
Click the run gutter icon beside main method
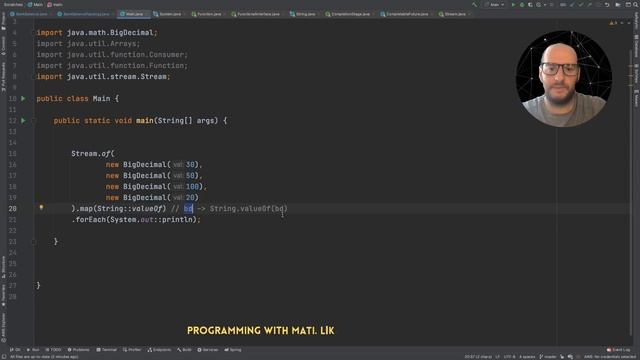tap(23, 120)
